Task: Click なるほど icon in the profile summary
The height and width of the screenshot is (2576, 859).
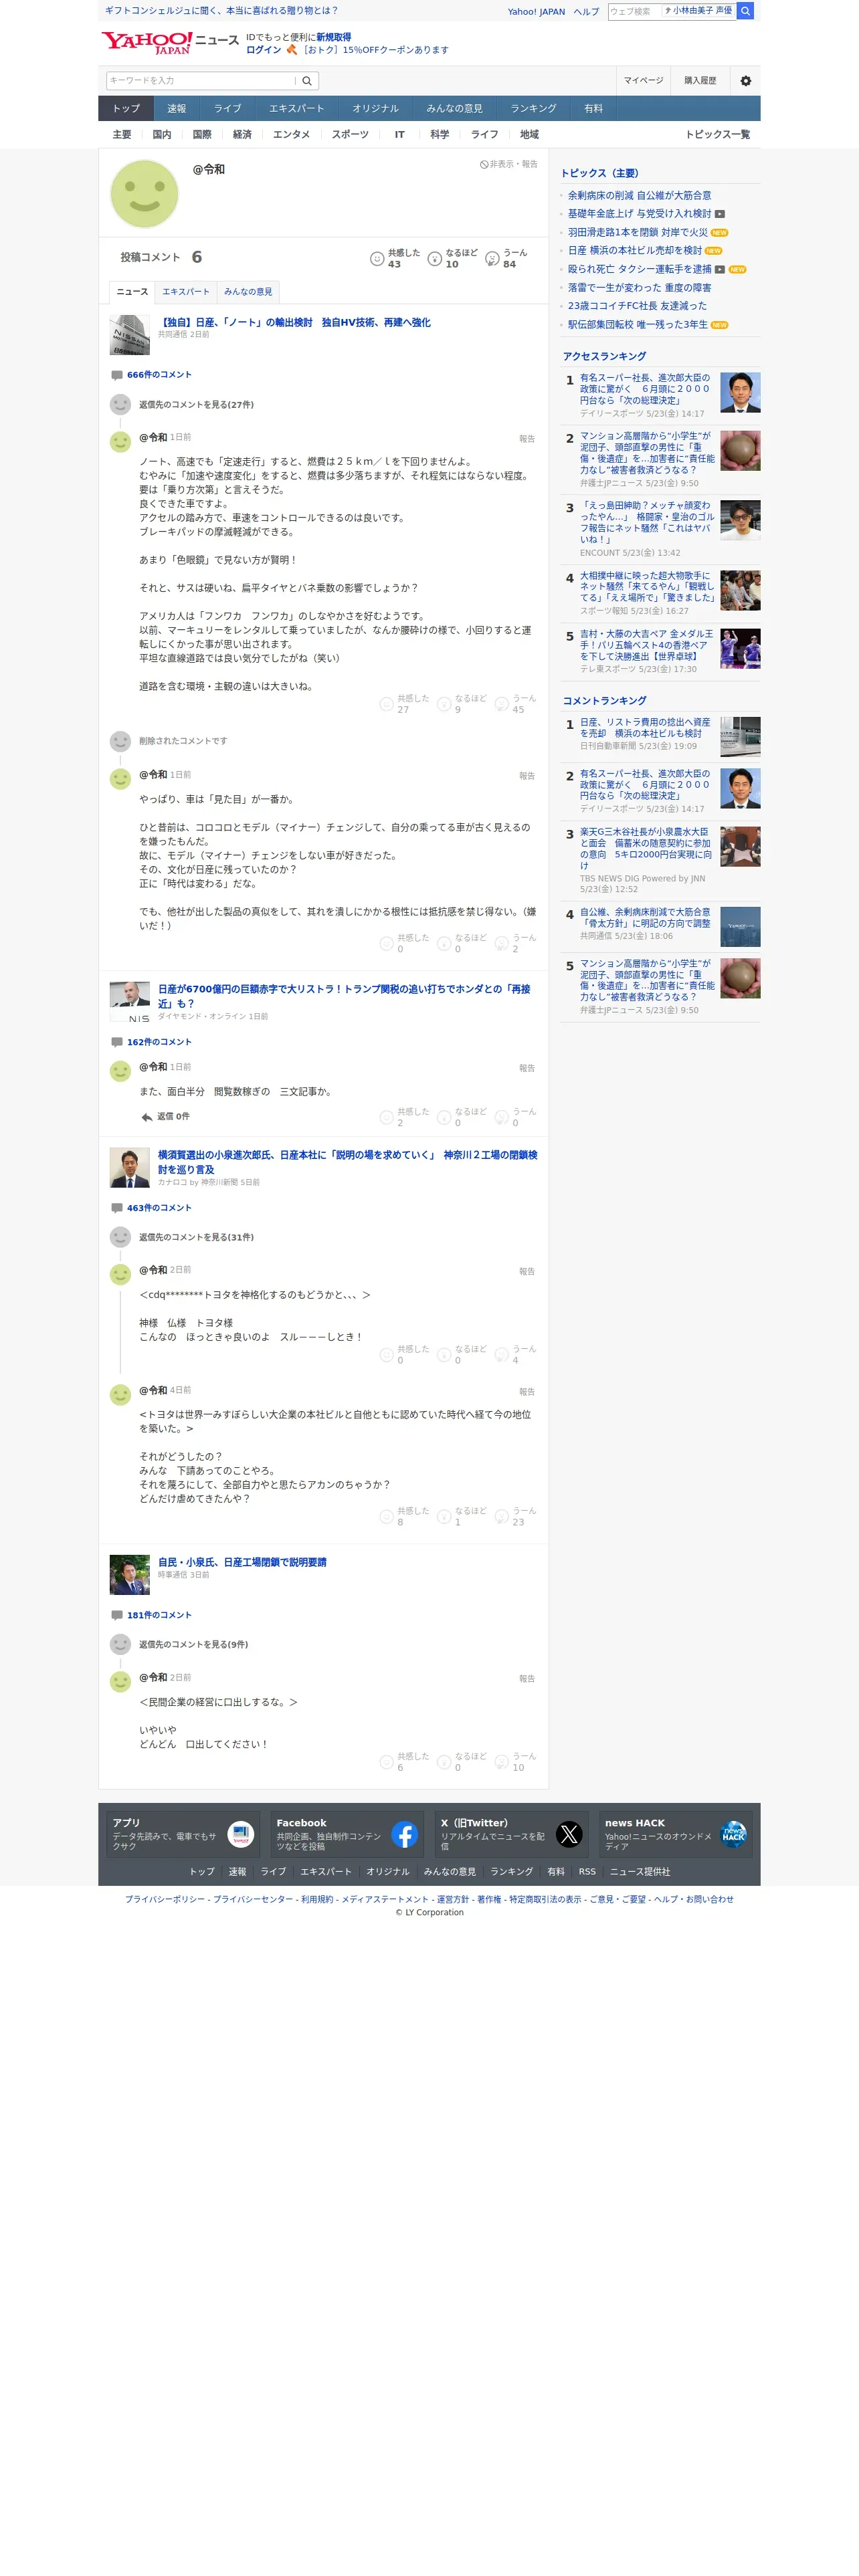Action: [x=435, y=259]
